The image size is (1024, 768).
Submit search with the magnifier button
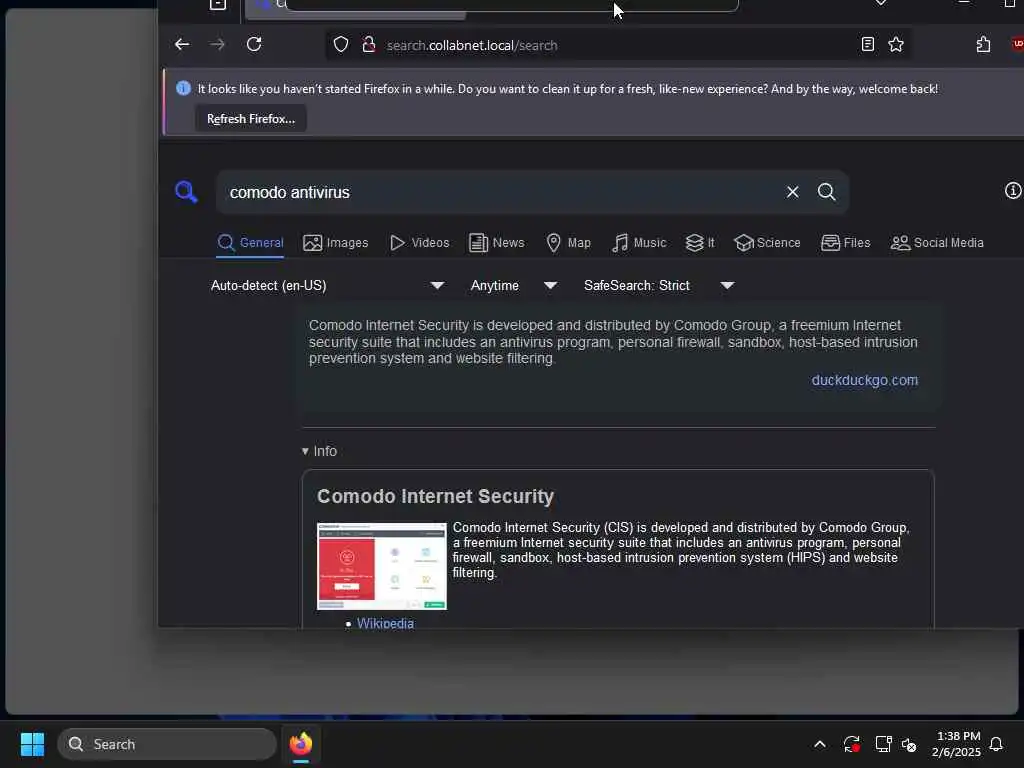click(827, 192)
